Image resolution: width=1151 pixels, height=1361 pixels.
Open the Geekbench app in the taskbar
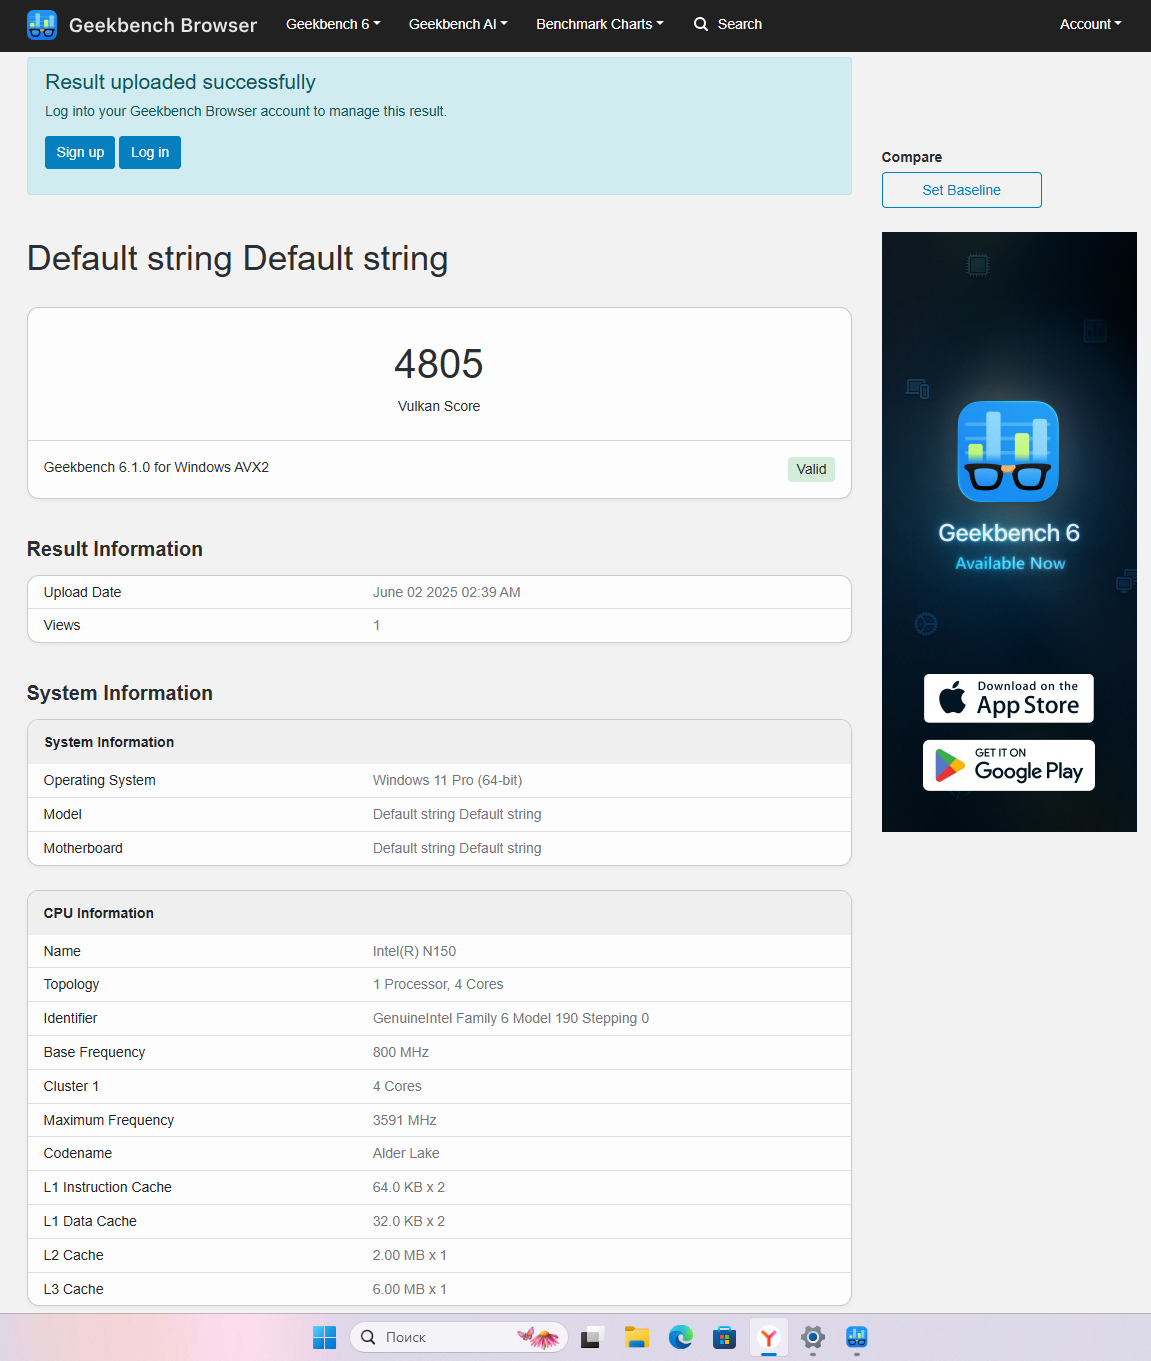tap(857, 1337)
